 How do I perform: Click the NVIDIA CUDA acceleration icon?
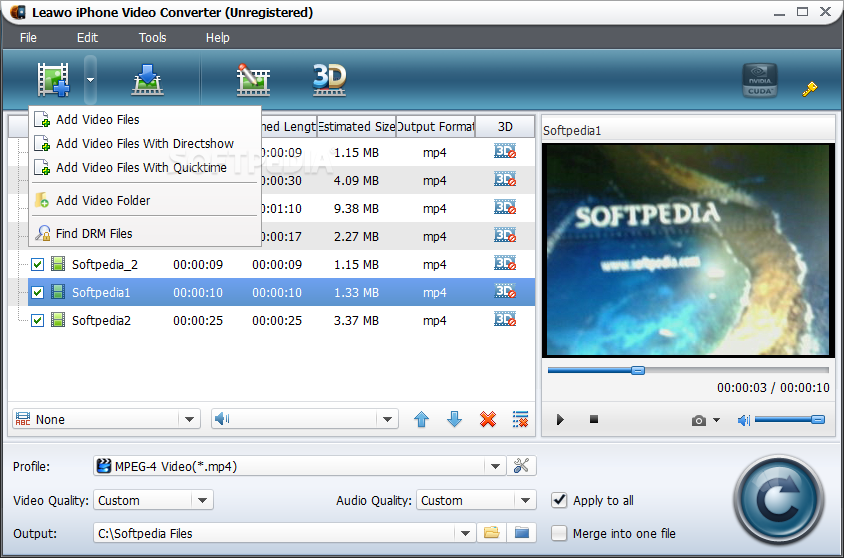tap(759, 80)
